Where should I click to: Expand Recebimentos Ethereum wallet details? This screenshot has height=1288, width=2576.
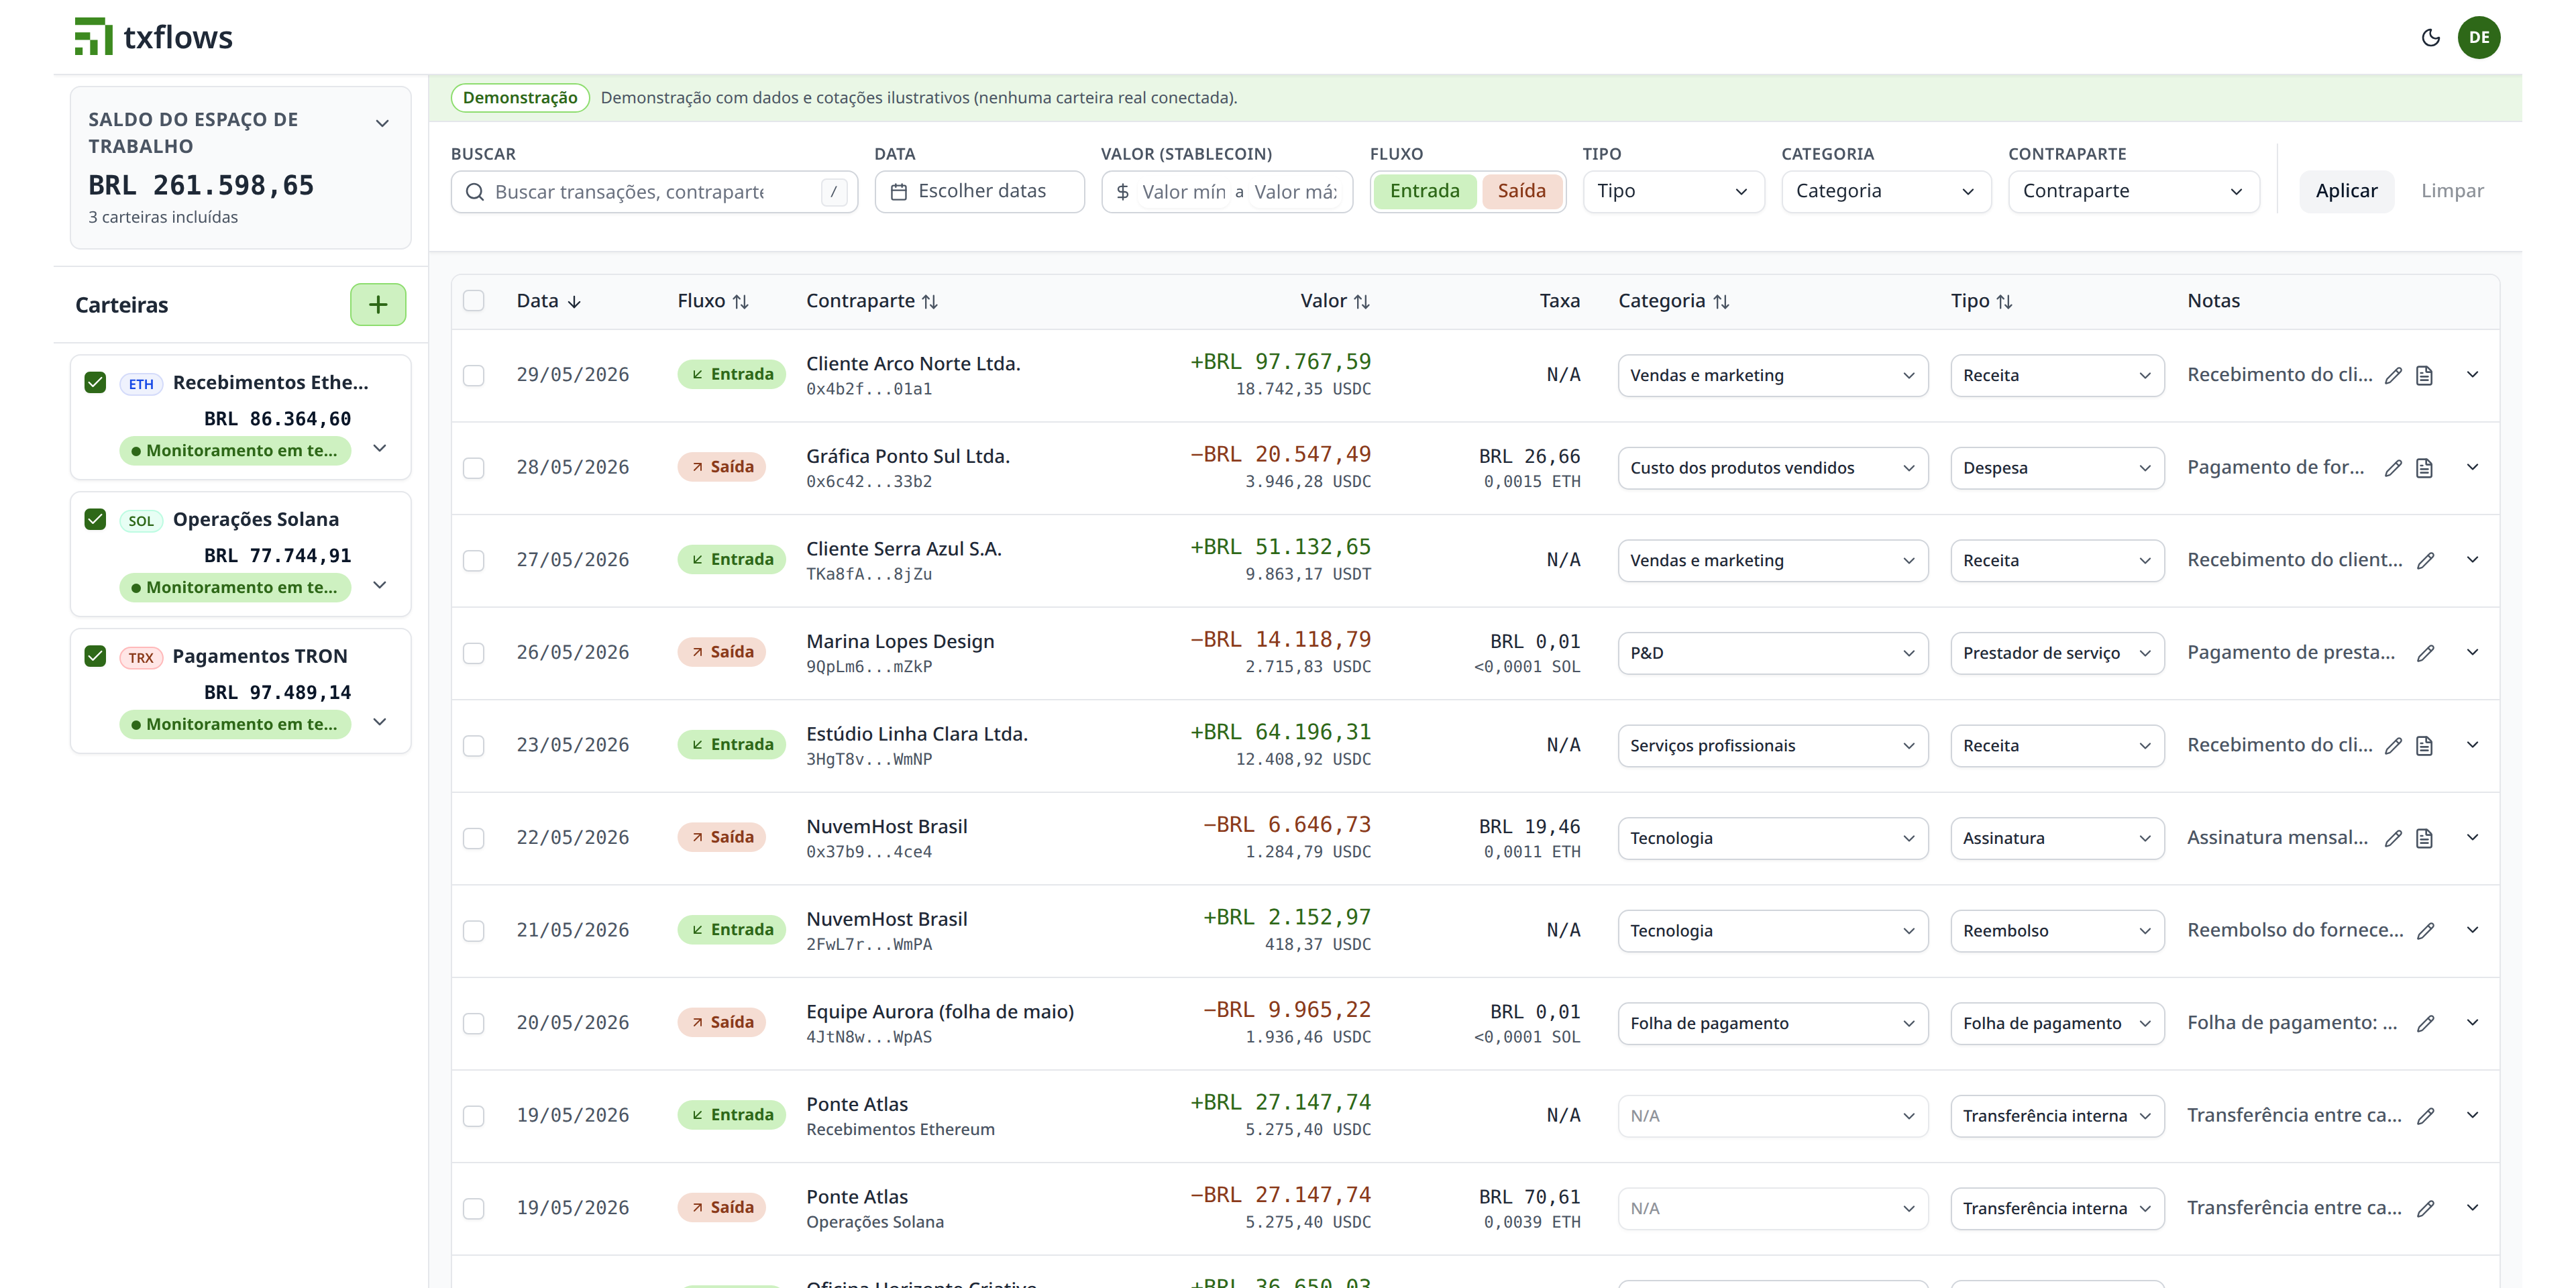(x=380, y=448)
